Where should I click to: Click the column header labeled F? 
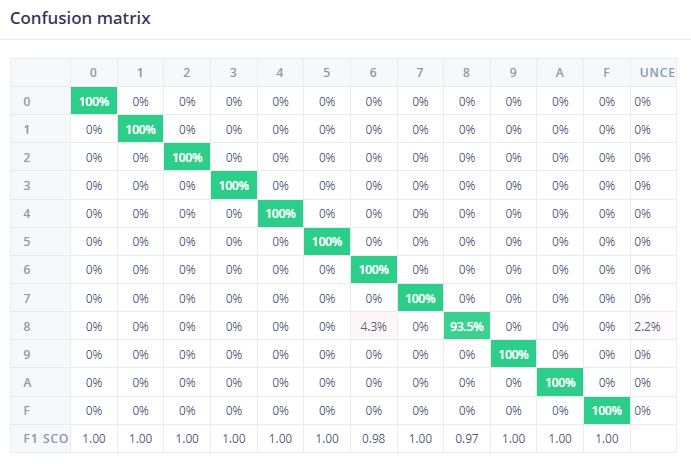[607, 72]
